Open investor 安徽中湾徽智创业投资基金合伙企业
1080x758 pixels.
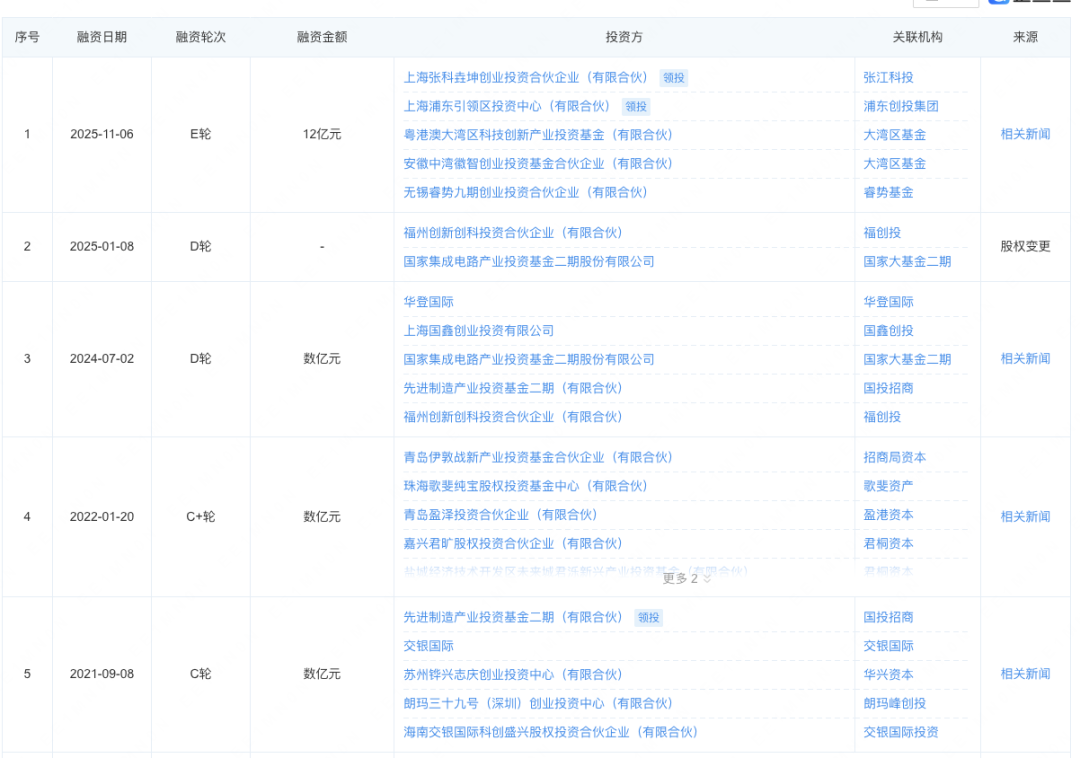538,164
